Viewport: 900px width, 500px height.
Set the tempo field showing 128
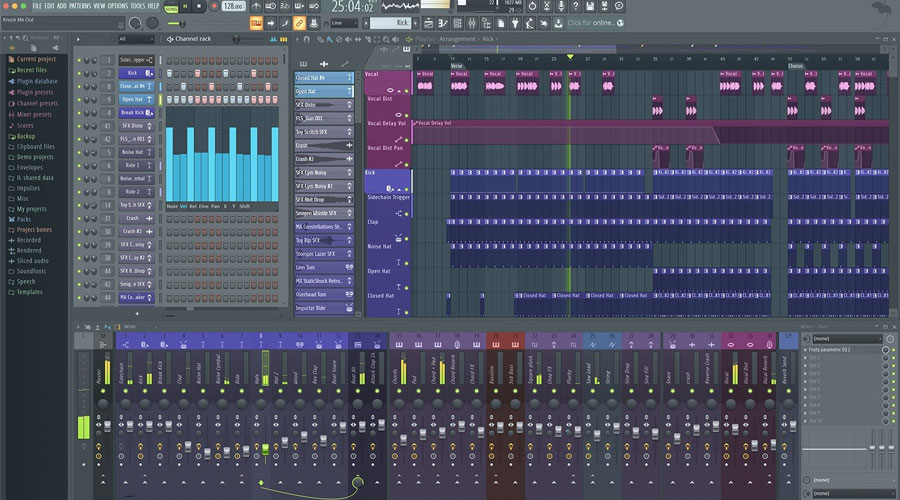(x=231, y=6)
